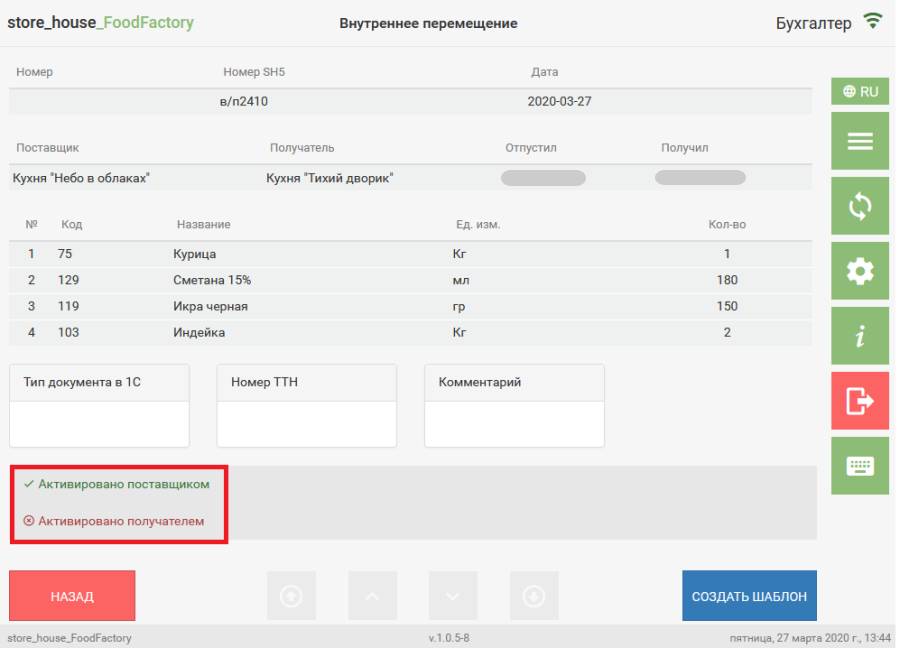Switch language with RU button
The height and width of the screenshot is (648, 900).
(860, 91)
